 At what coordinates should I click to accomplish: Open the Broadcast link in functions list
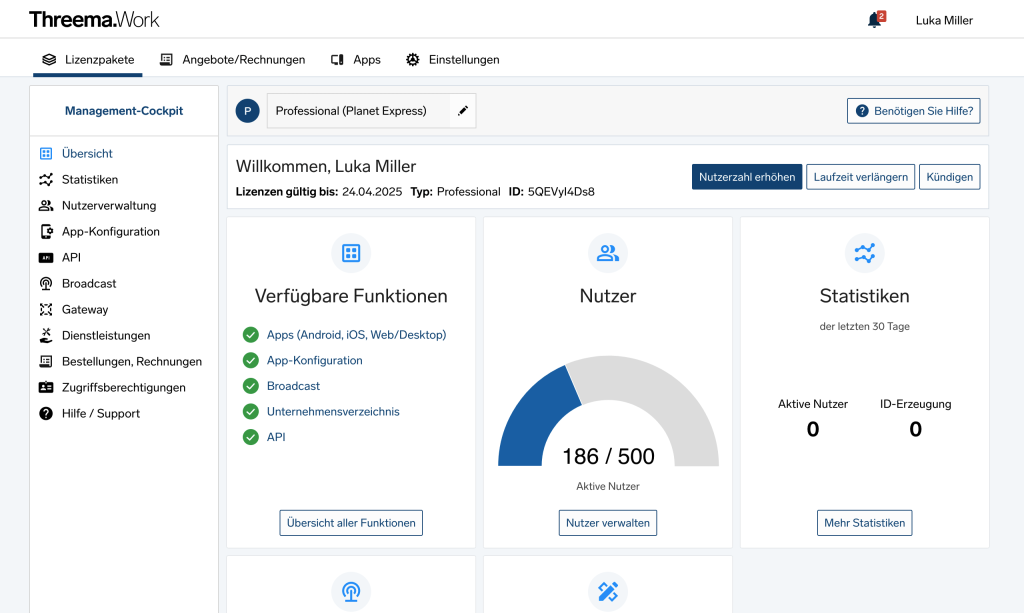point(293,386)
